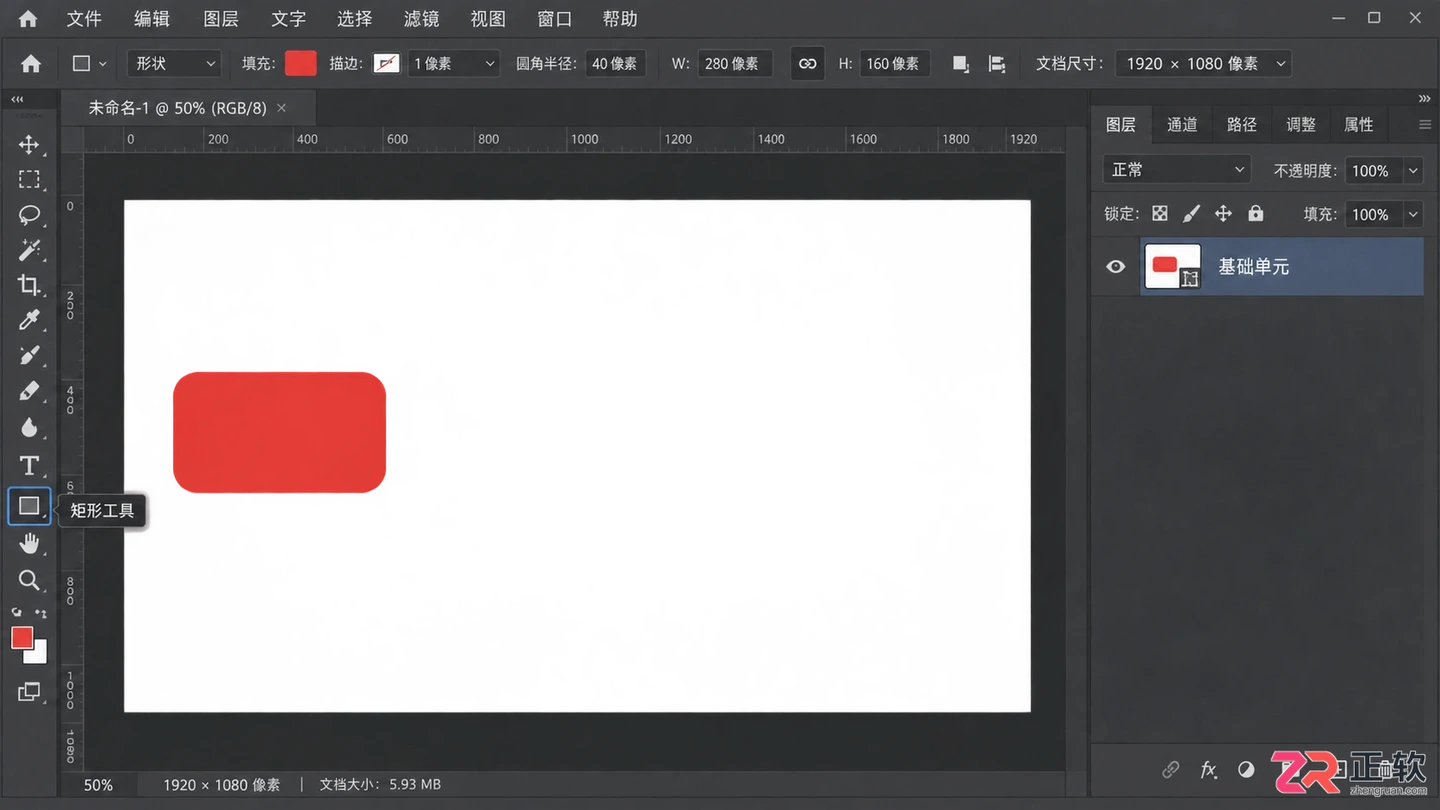Open the 形状 tool mode dropdown

coord(173,63)
